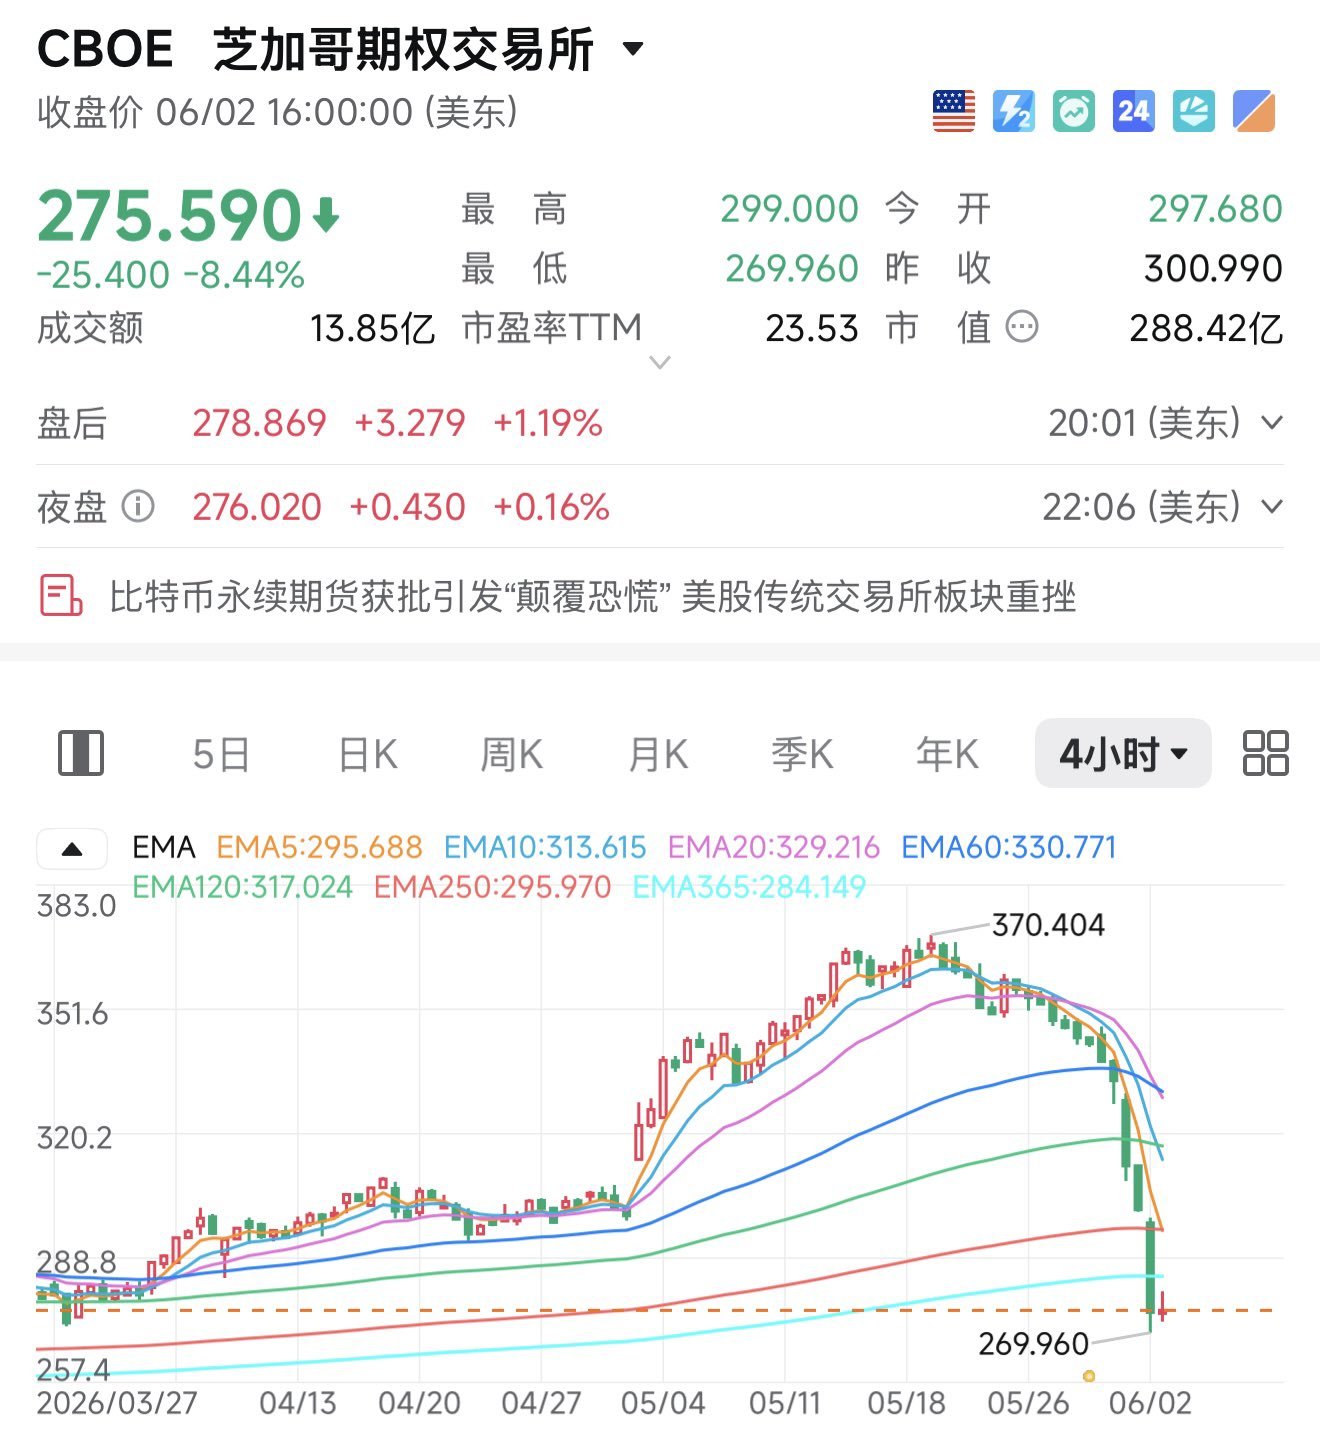Screen dimensions: 1320x1436
Task: Expand the 夜盘 overnight row chevron
Action: point(1271,507)
